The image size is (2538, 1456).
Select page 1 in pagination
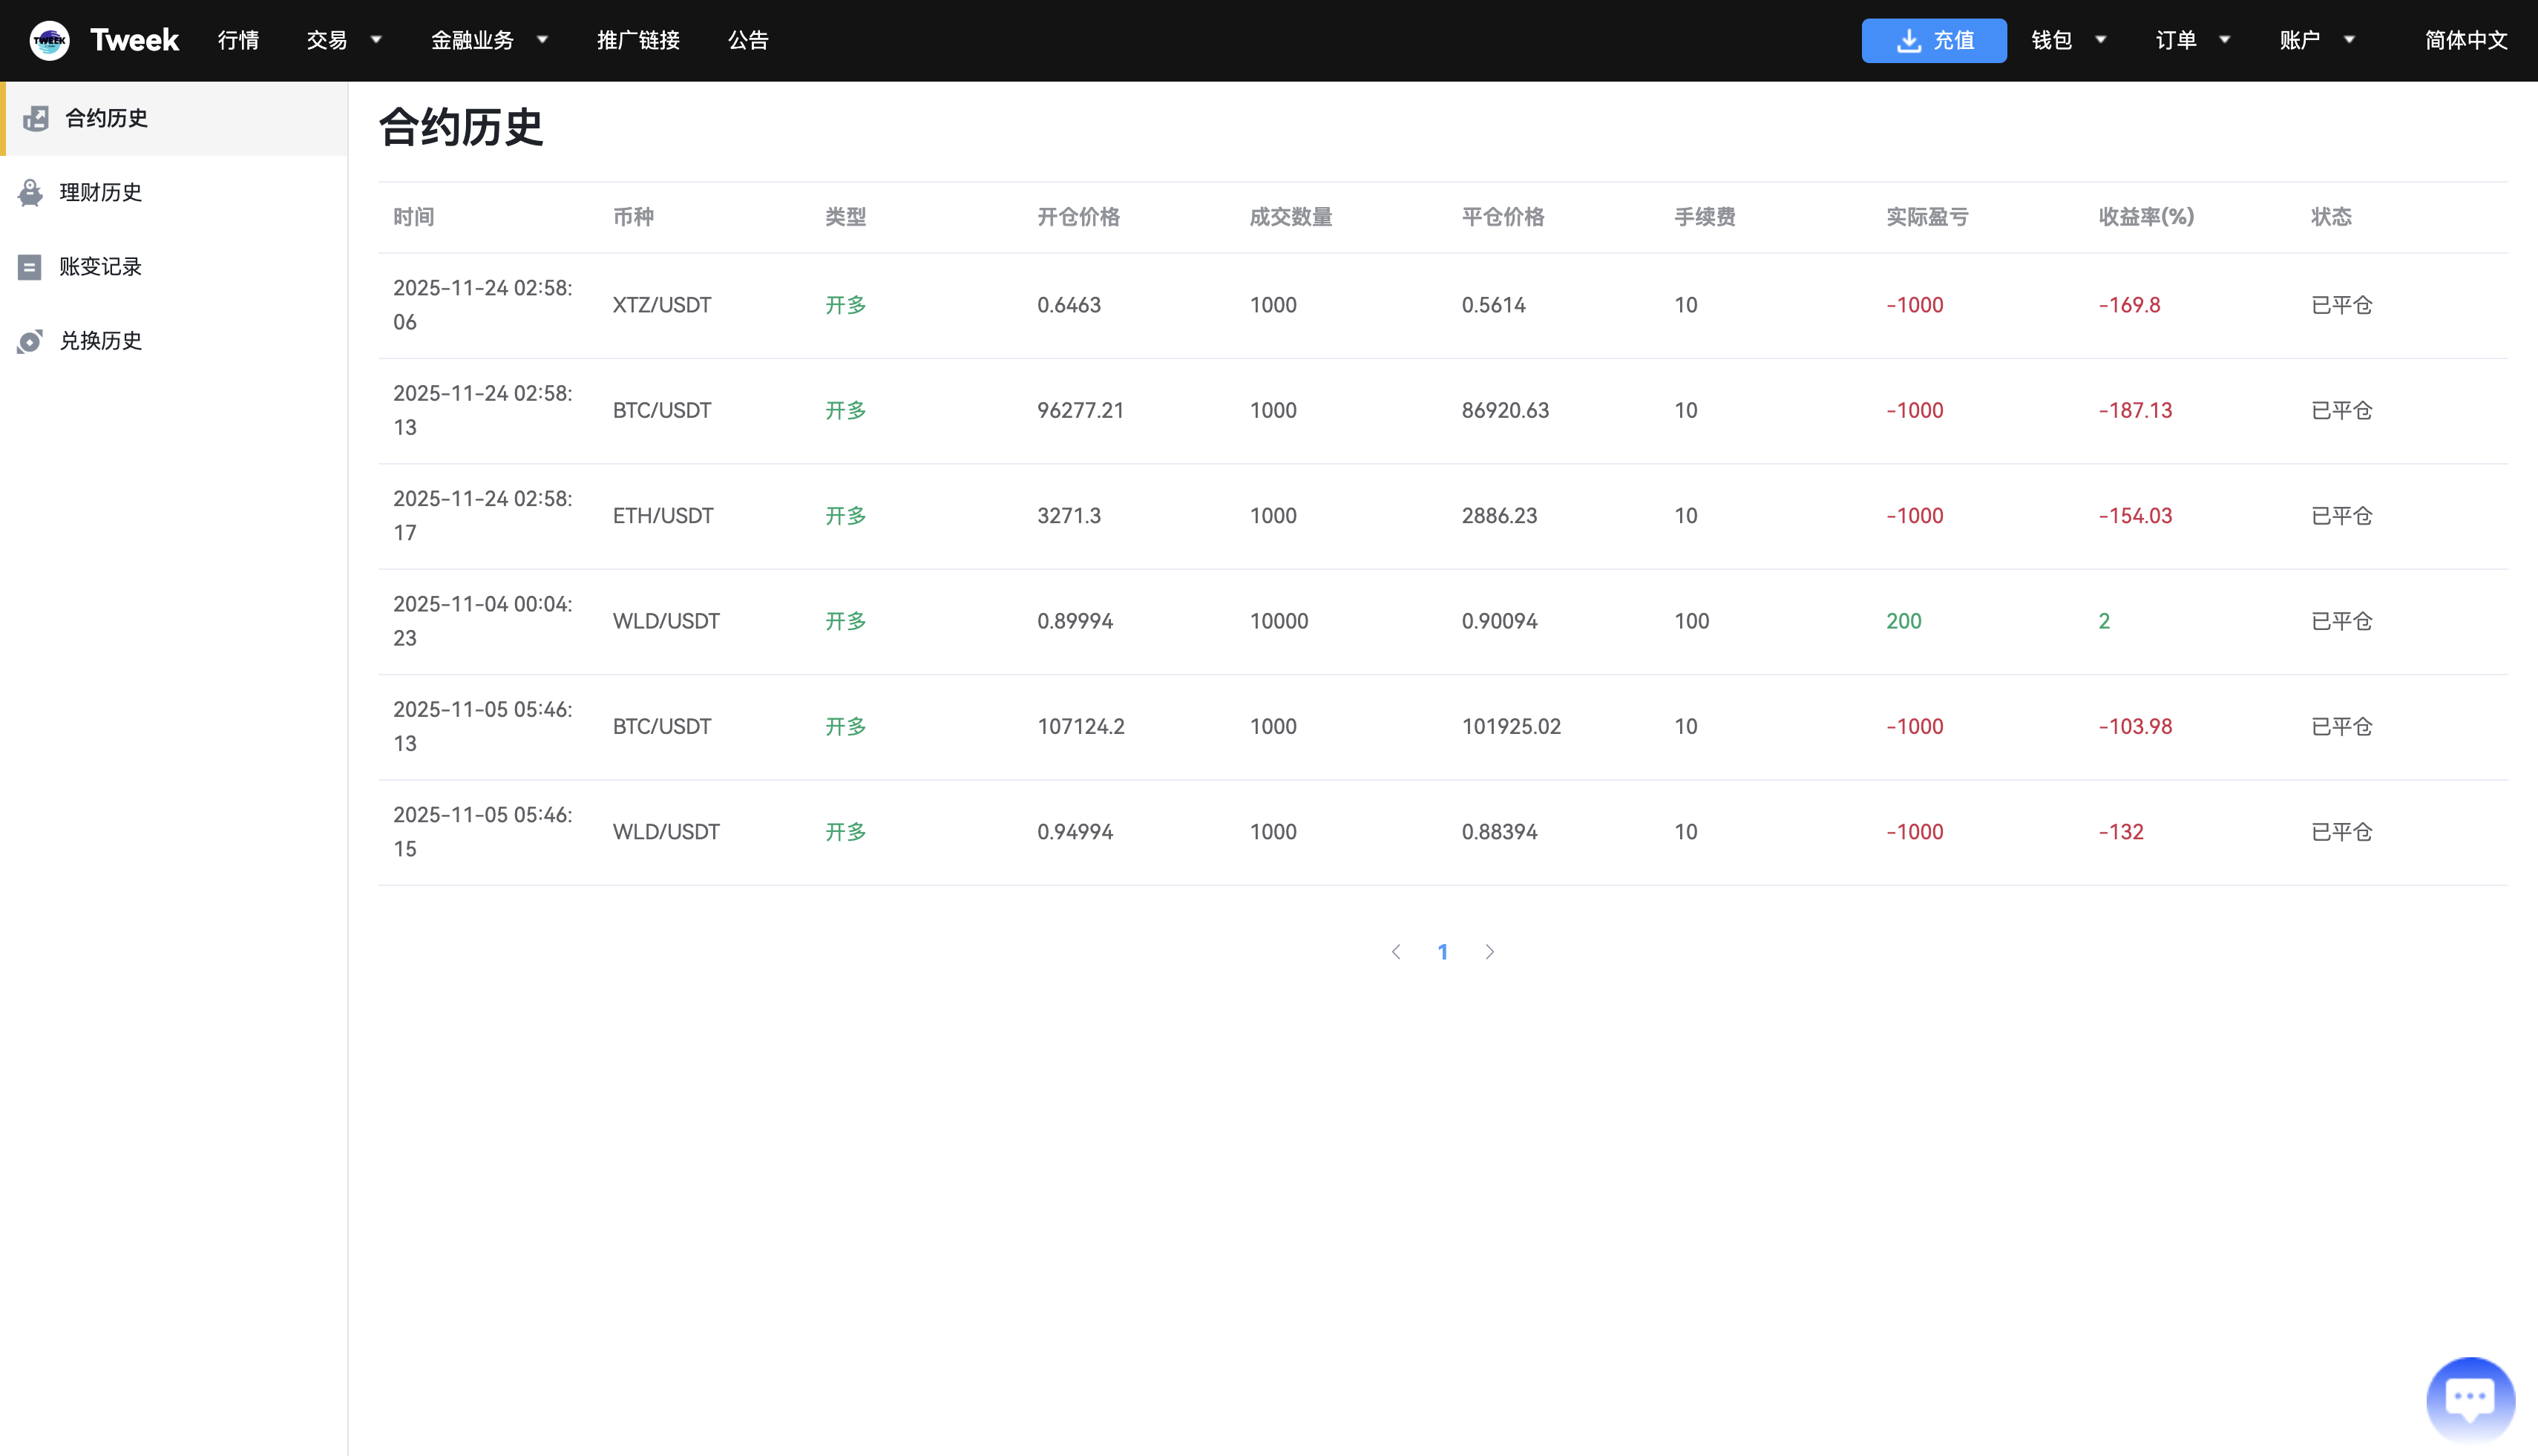[1443, 951]
